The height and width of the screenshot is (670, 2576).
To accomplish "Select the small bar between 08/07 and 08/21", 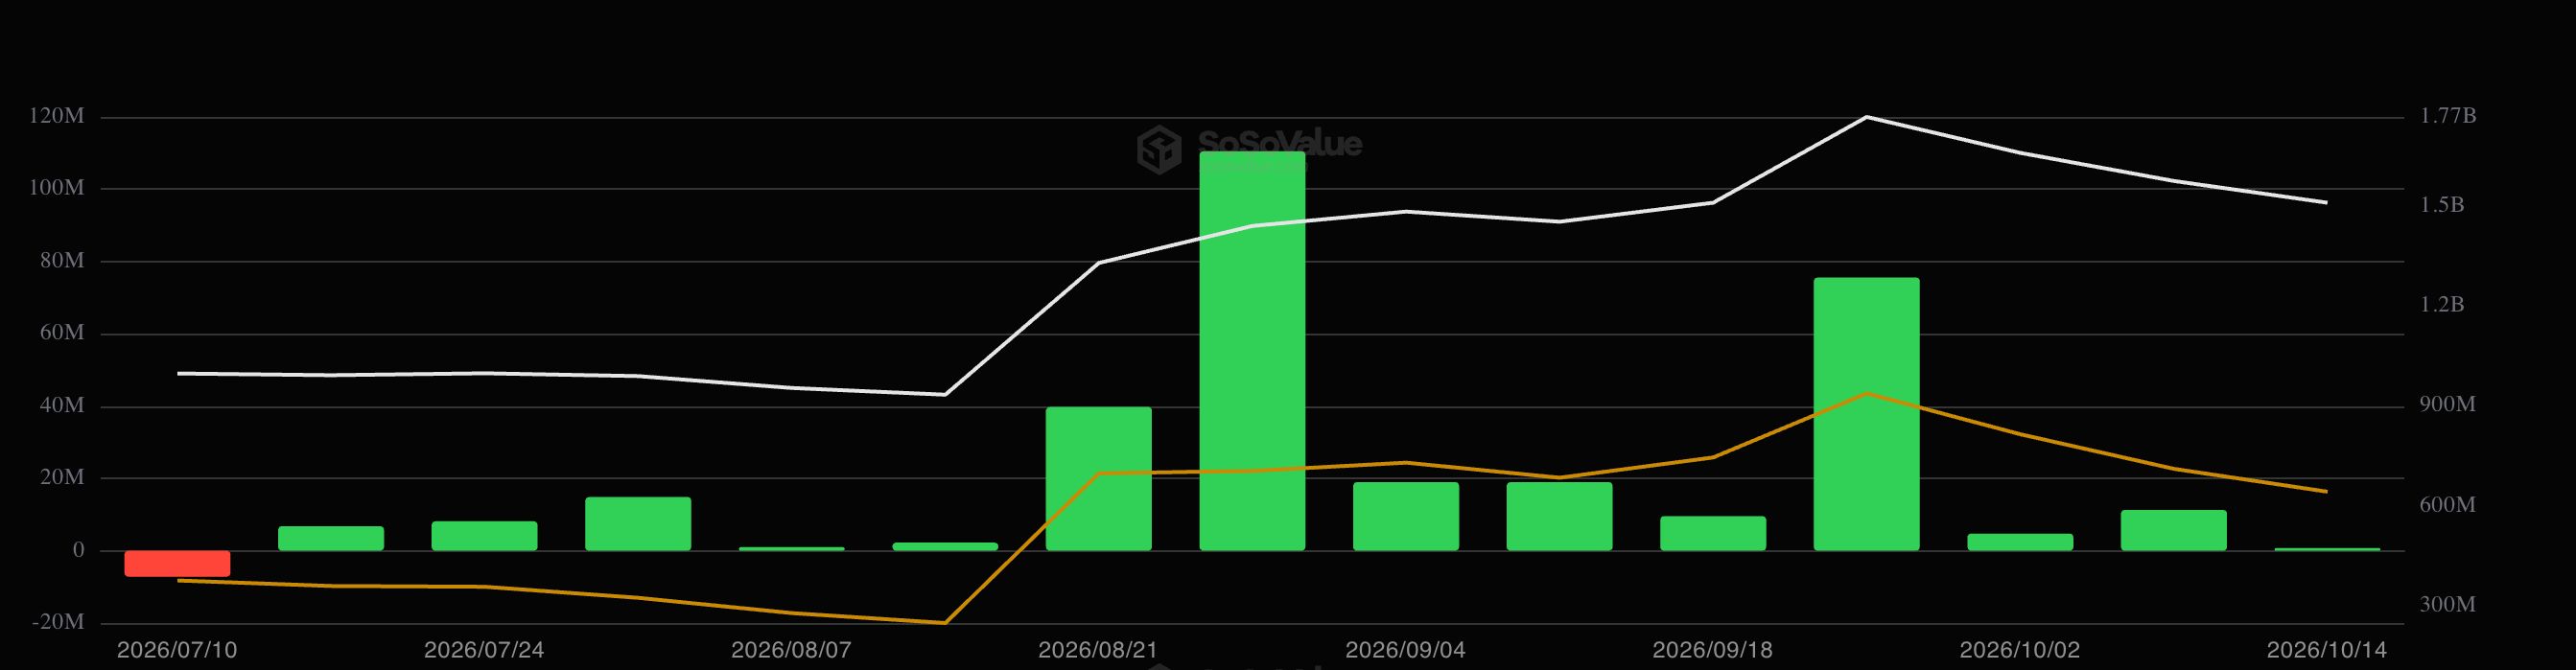I will tap(945, 547).
